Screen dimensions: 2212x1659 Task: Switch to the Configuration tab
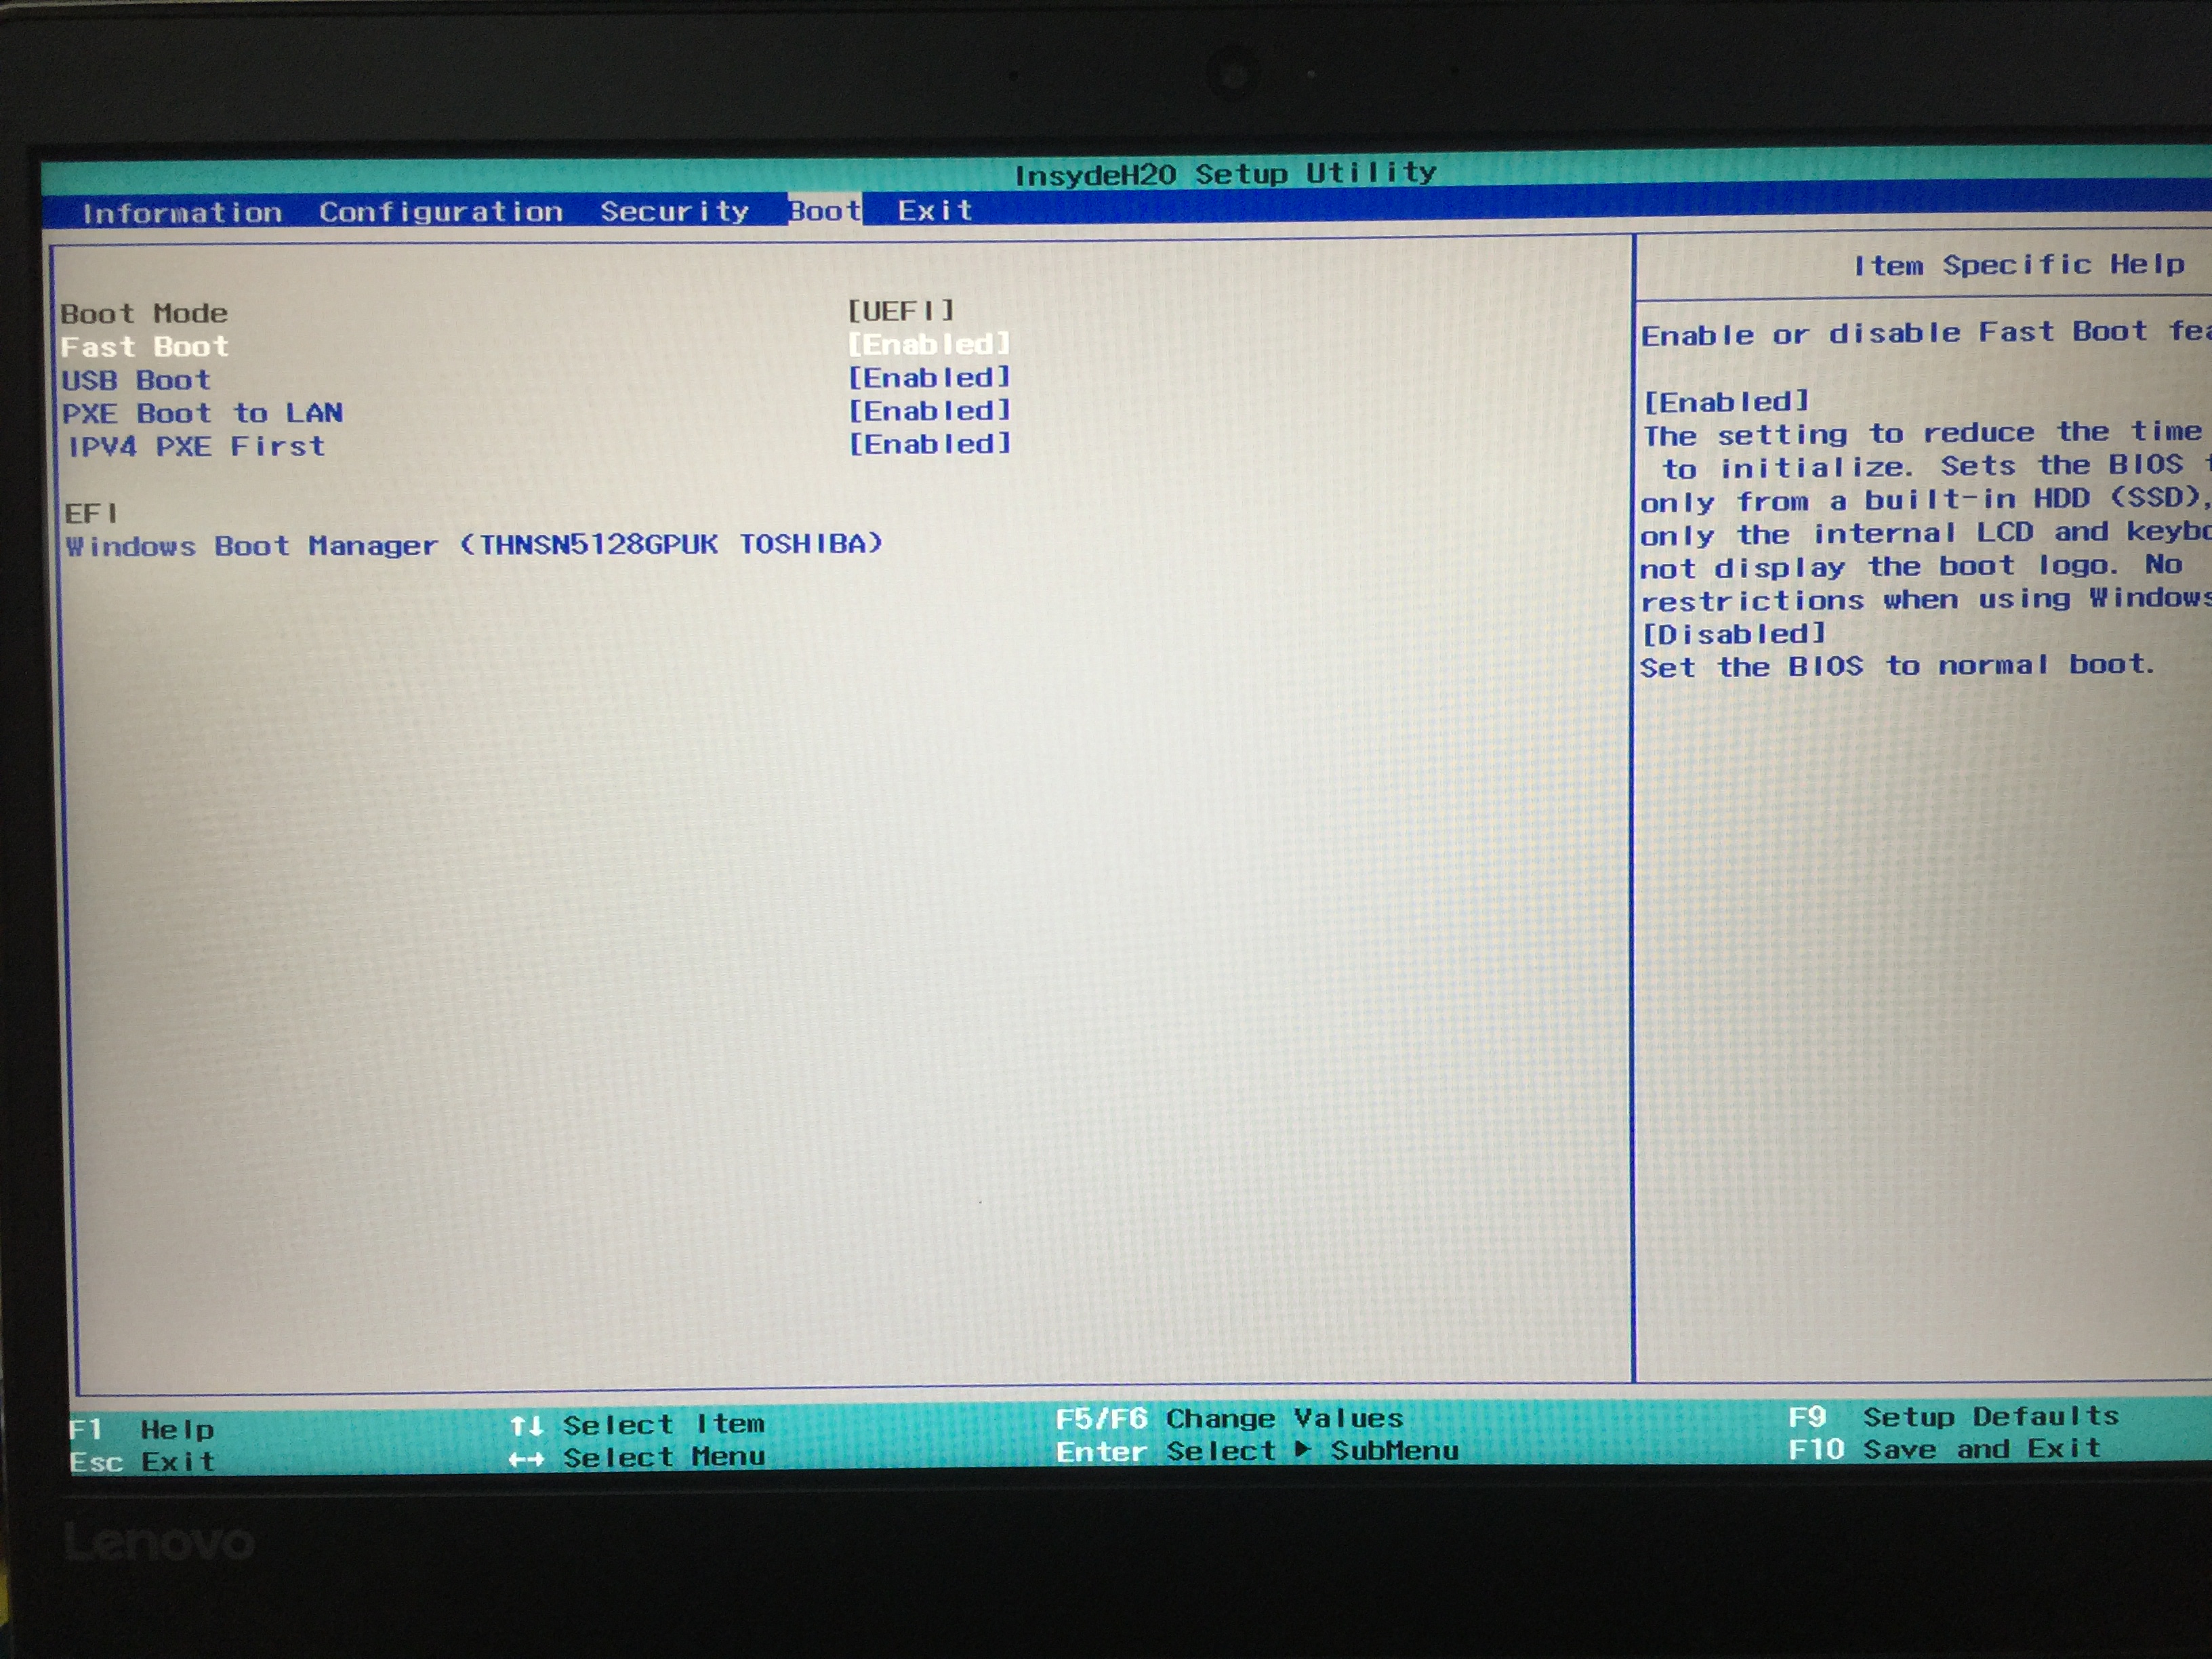(x=440, y=212)
